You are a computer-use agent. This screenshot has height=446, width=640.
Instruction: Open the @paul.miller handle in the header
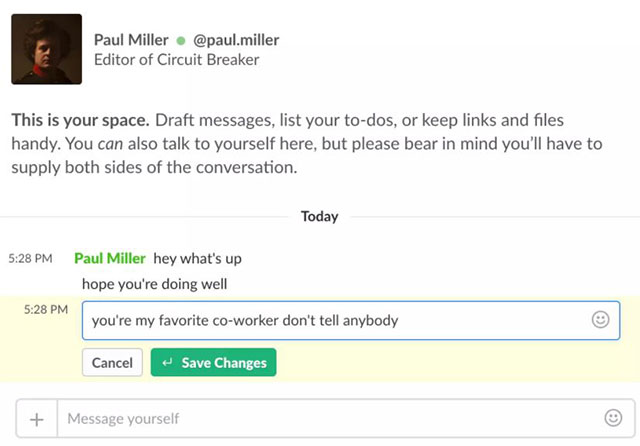tap(236, 40)
